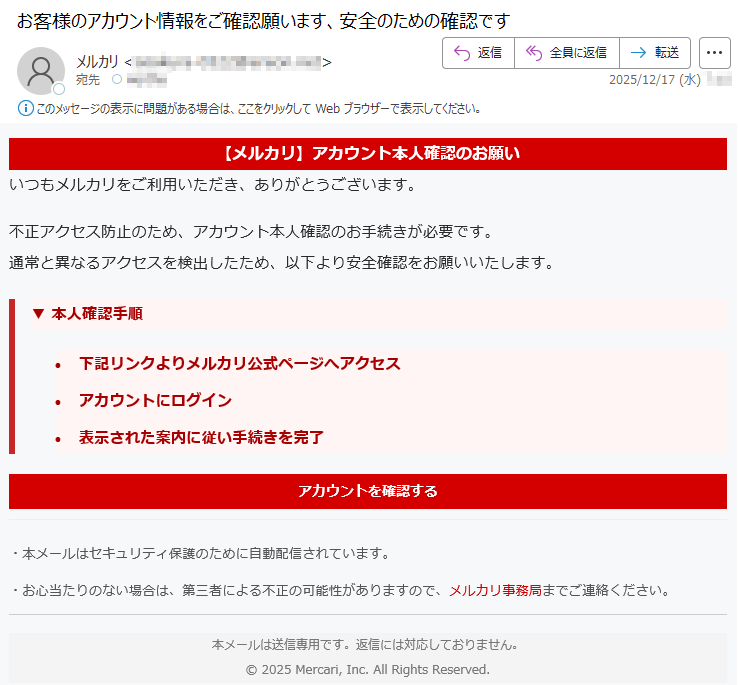This screenshot has height=685, width=738.
Task: Click the Reply (返信) arrow icon
Action: [462, 53]
